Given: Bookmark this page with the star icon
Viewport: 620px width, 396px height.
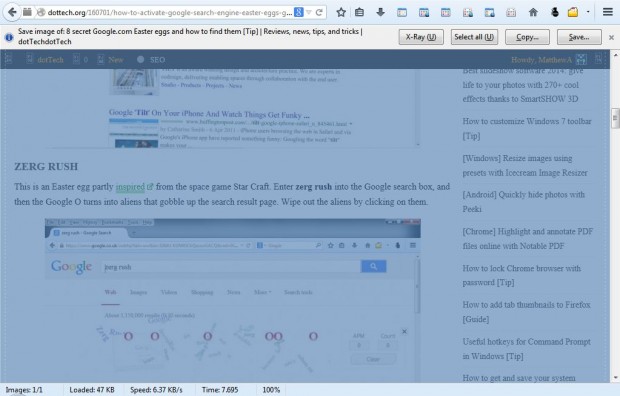Looking at the screenshot, I should pyautogui.click(x=341, y=12).
